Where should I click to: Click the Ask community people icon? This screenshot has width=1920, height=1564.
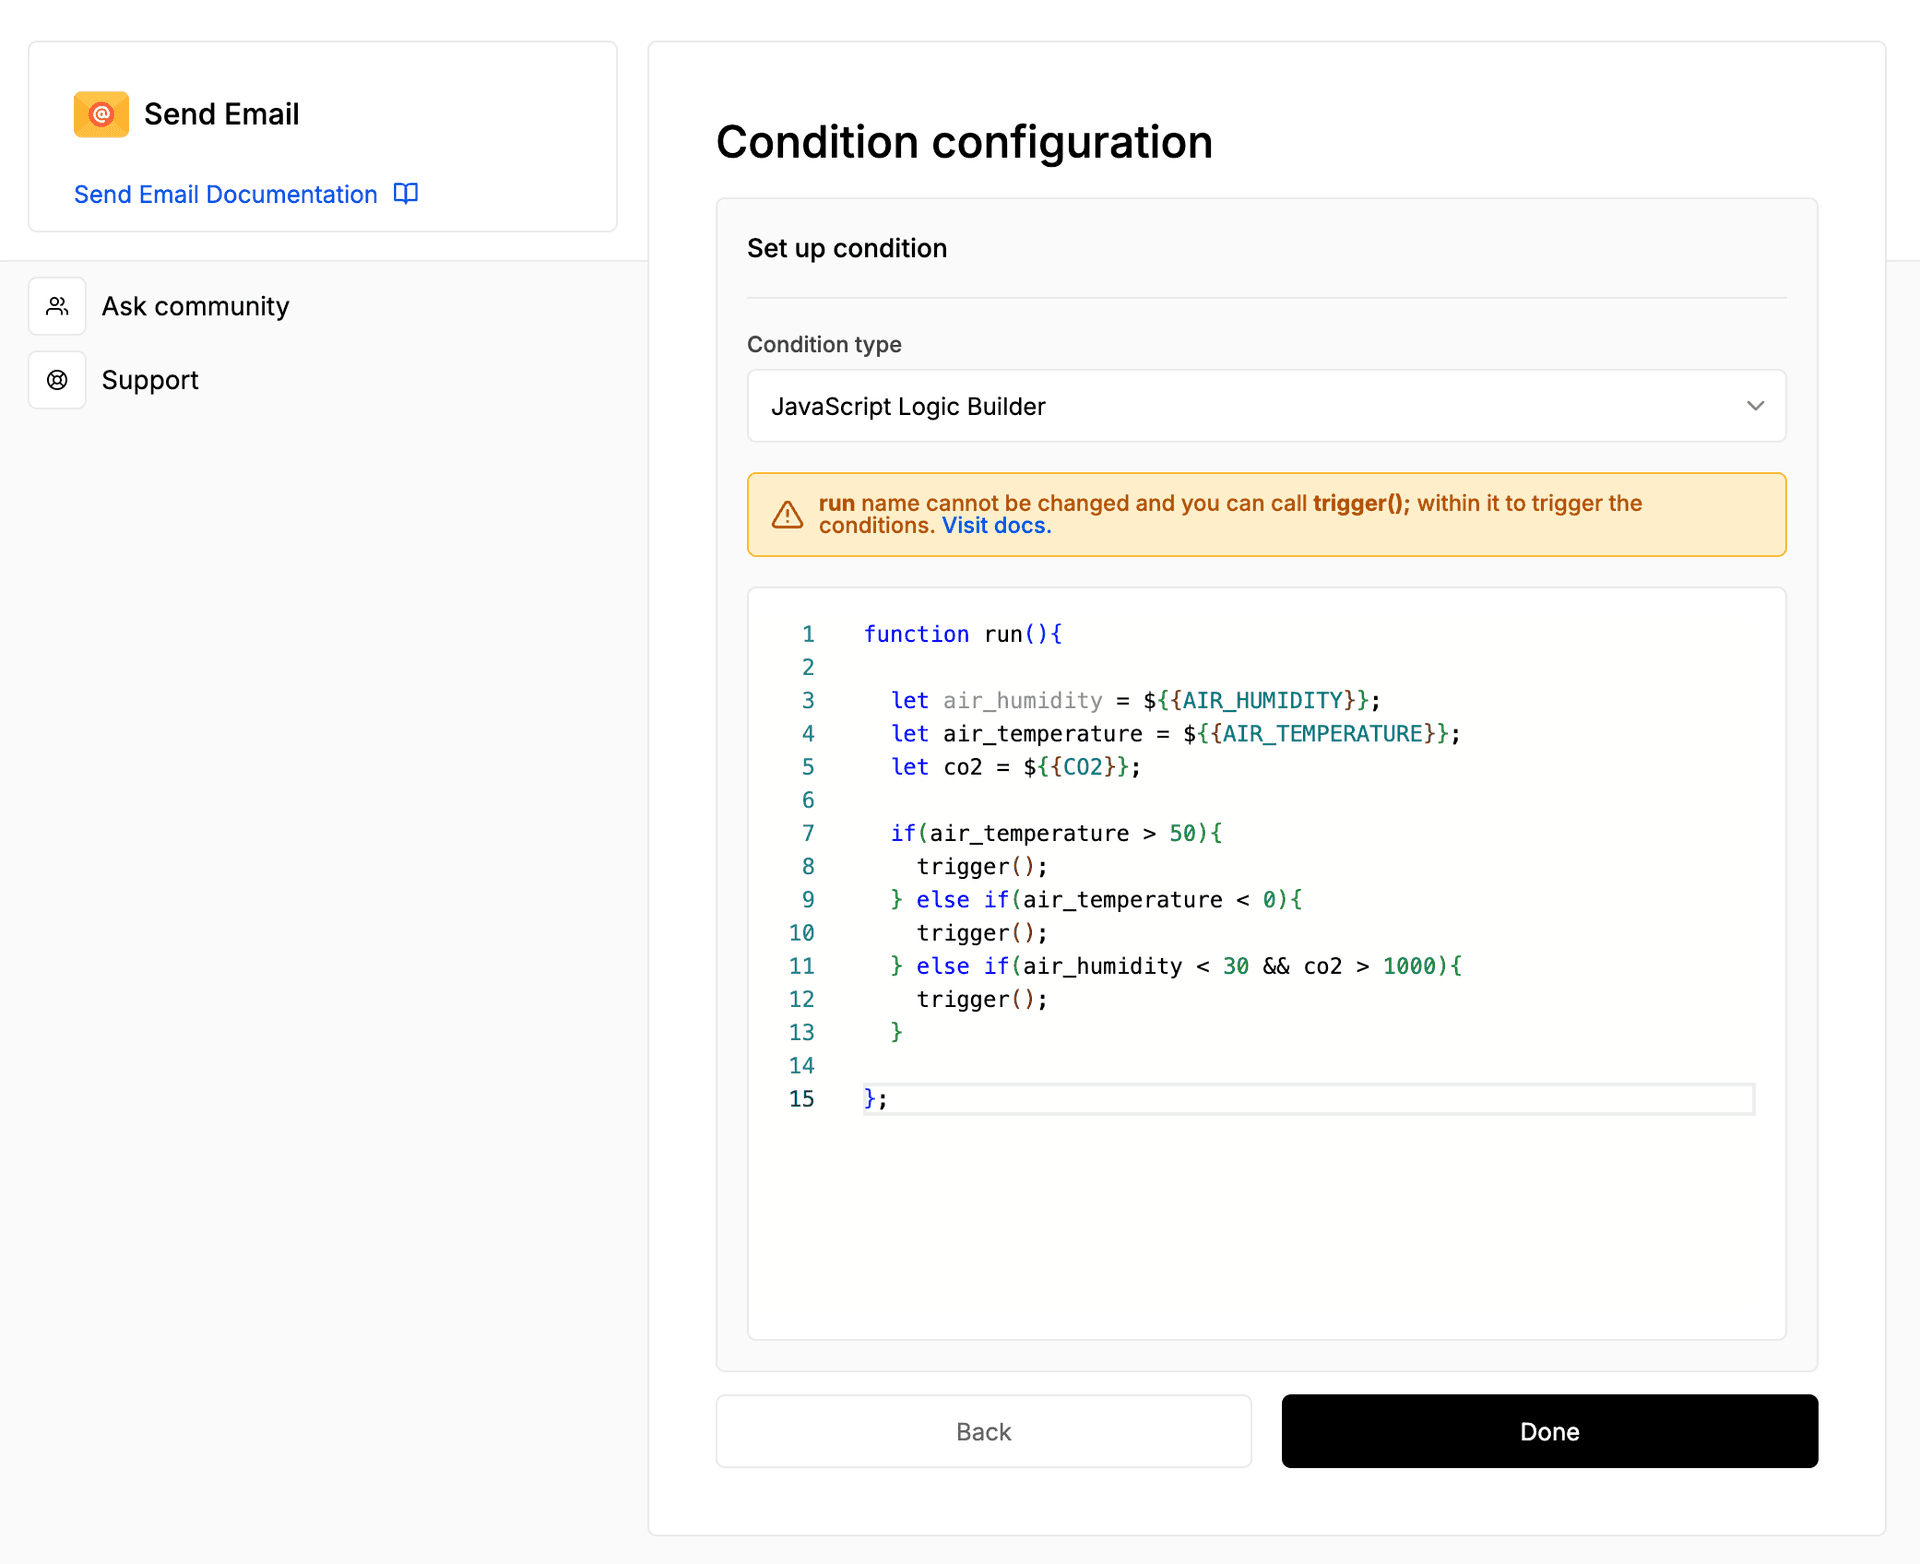click(57, 306)
